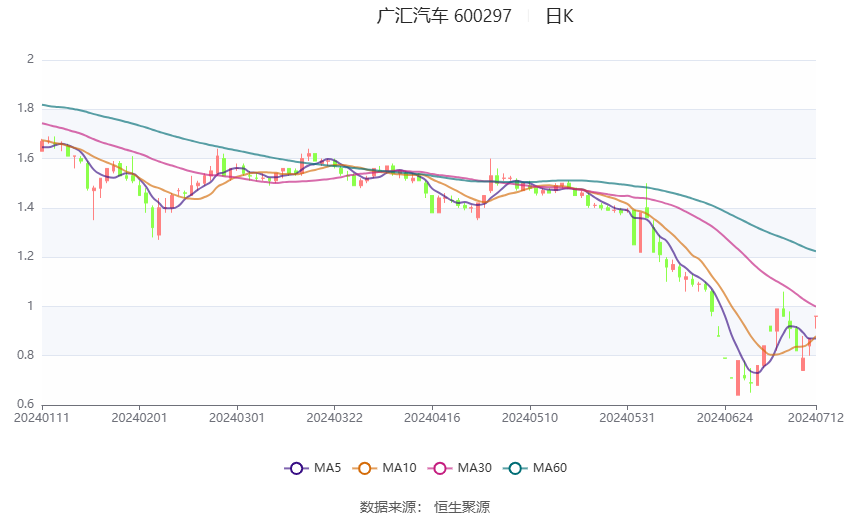Toggle the MA30 legend label text
The width and height of the screenshot is (850, 517).
click(x=474, y=468)
